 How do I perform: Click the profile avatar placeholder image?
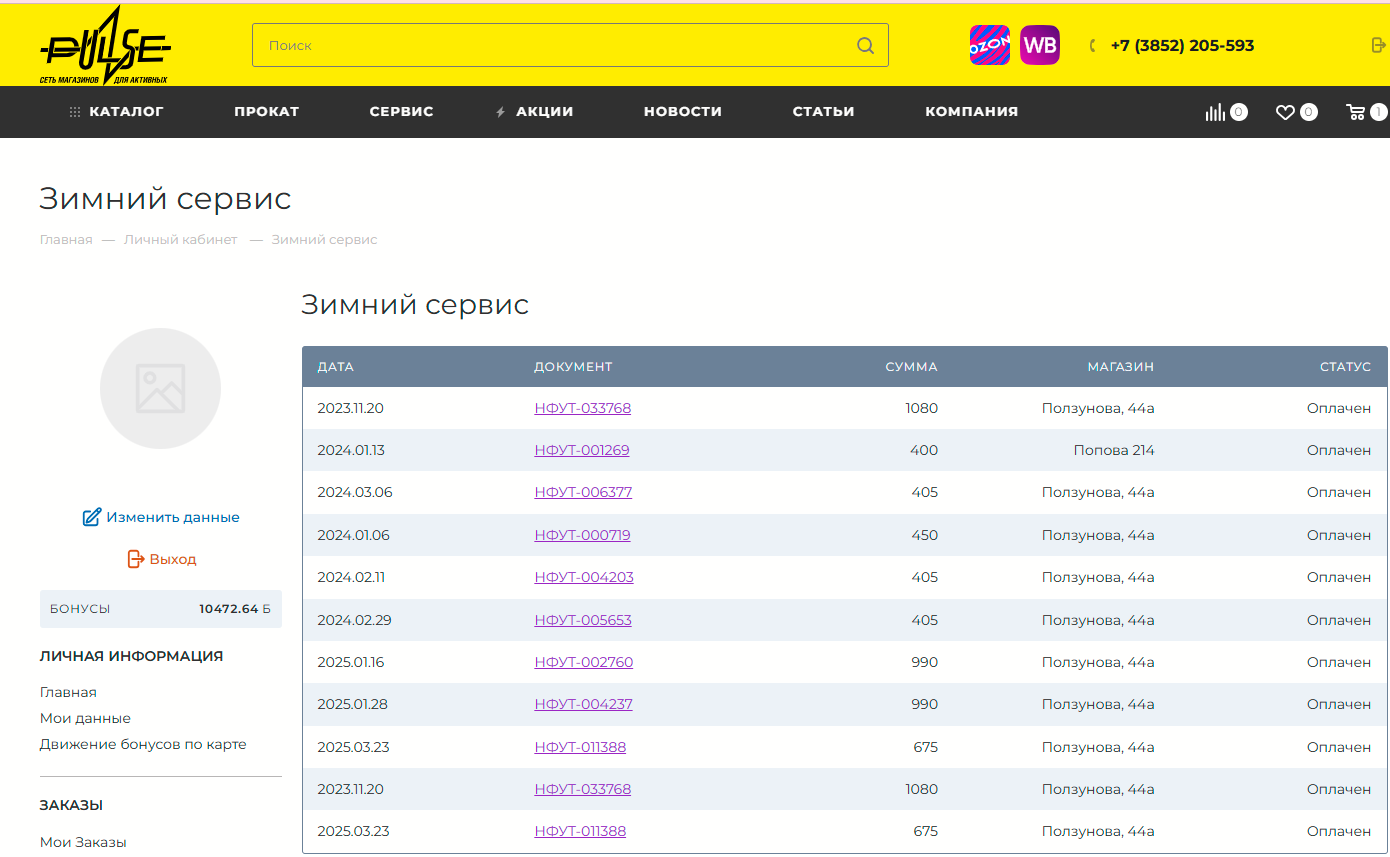point(160,388)
